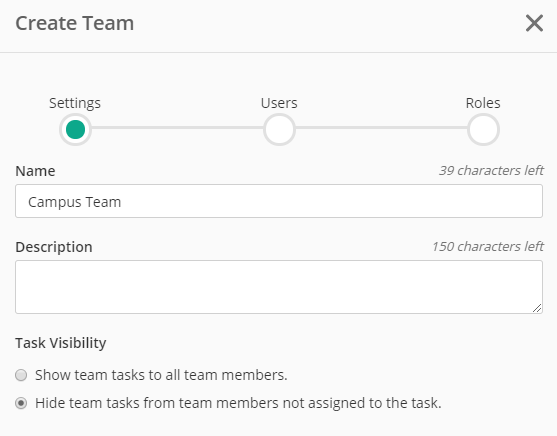Image resolution: width=557 pixels, height=436 pixels.
Task: Switch to the Roles step label
Action: coord(483,103)
